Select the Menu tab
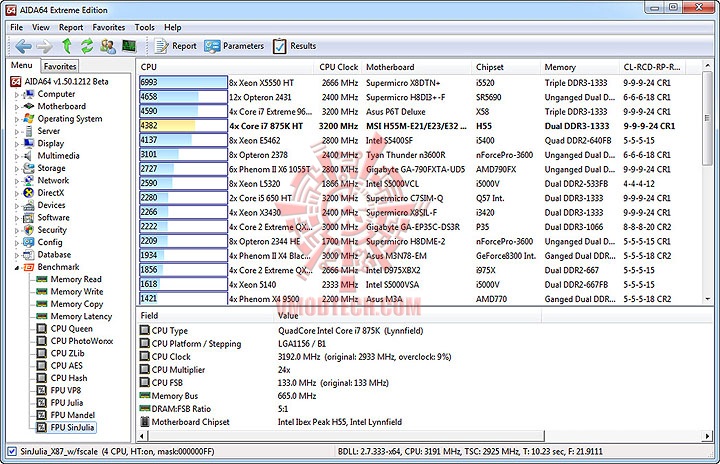Screen dimensions: 720x464 pos(22,65)
